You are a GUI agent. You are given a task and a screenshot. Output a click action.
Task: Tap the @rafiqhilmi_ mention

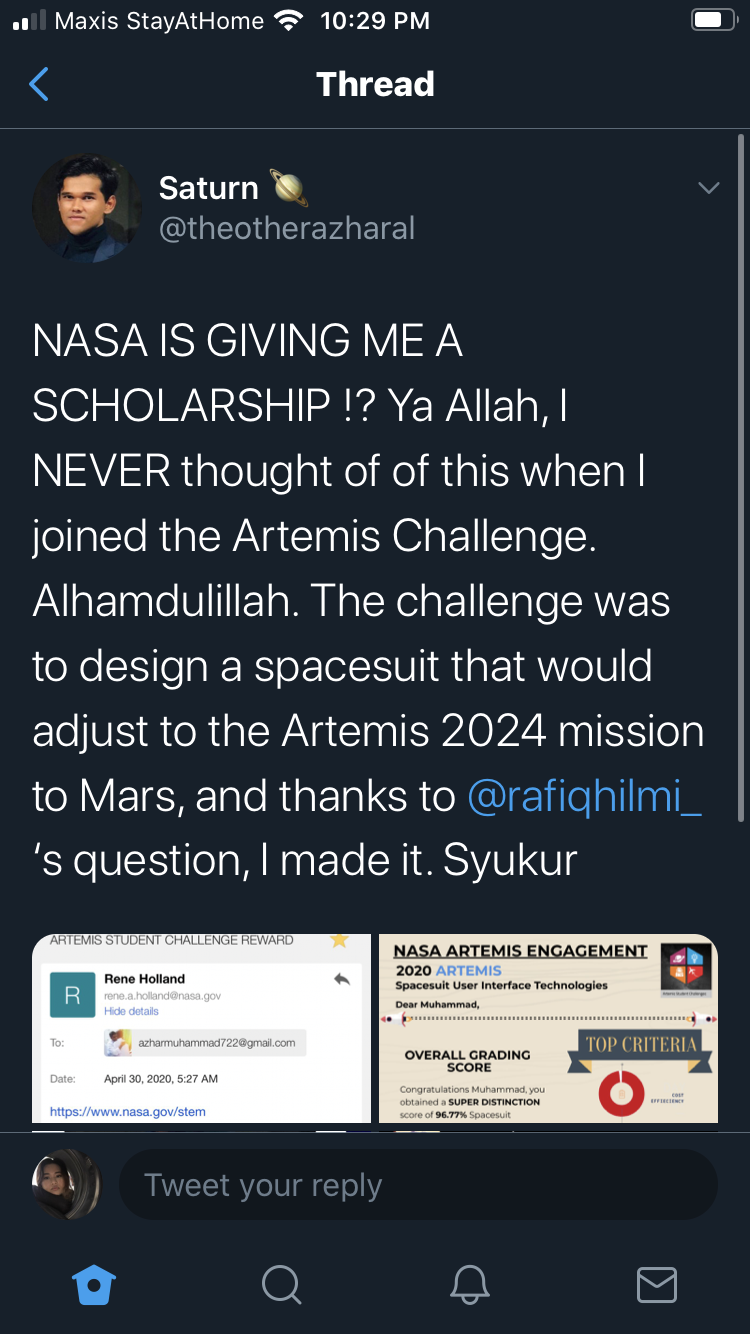pyautogui.click(x=584, y=796)
